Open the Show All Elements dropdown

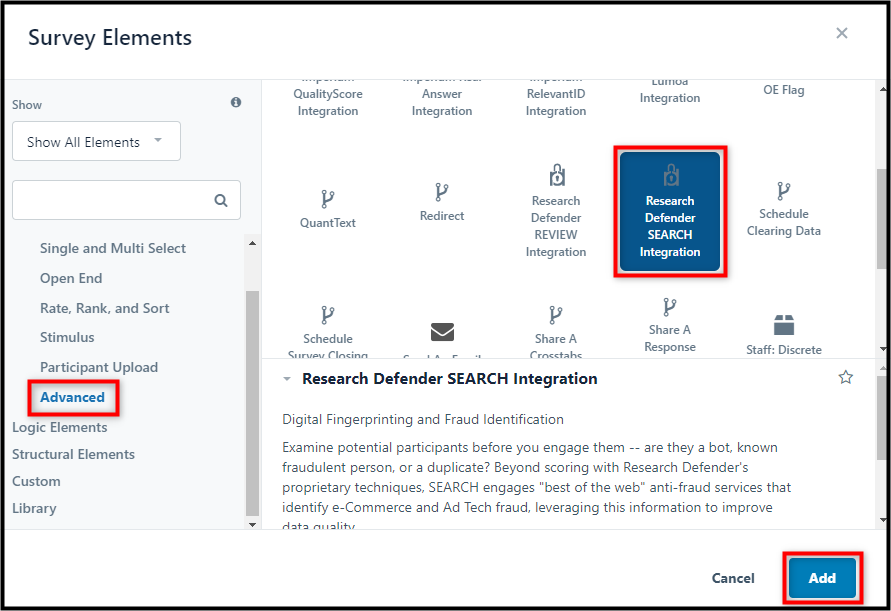[97, 141]
